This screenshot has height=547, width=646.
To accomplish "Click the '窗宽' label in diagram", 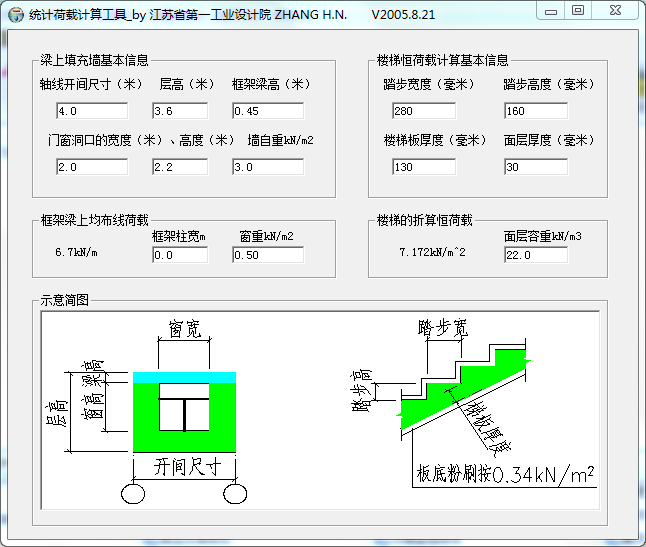I will (185, 329).
